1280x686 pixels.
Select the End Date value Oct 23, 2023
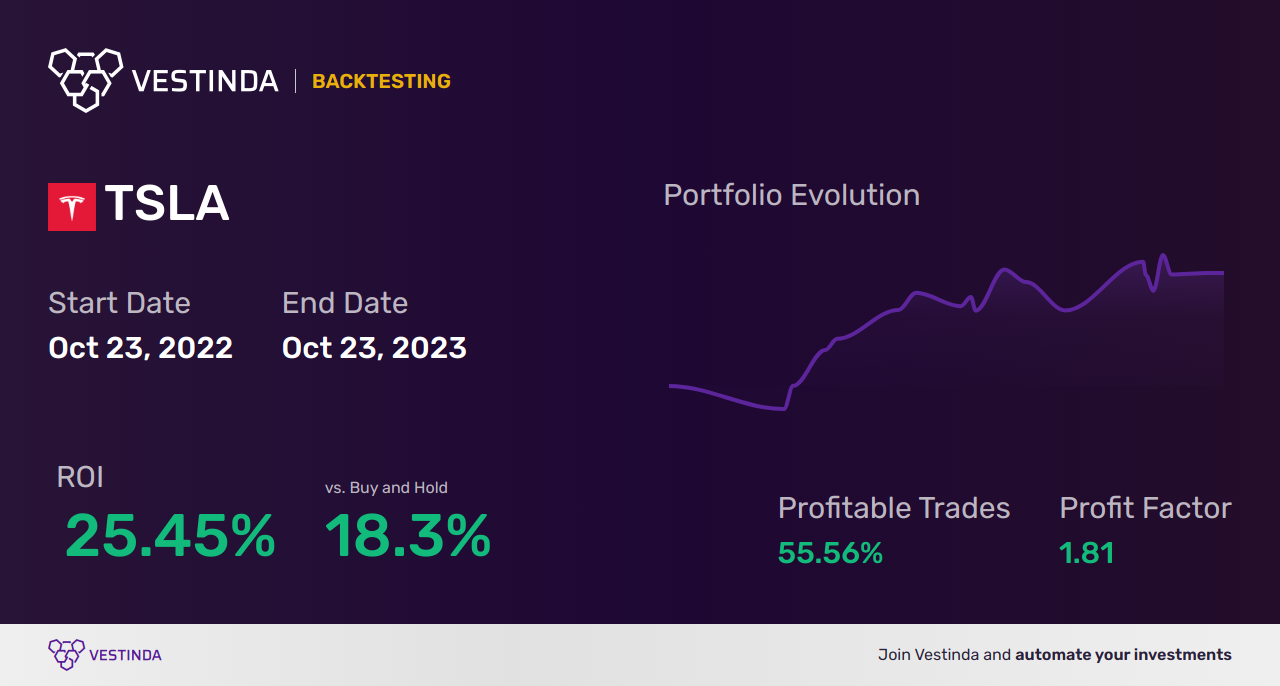(x=374, y=348)
